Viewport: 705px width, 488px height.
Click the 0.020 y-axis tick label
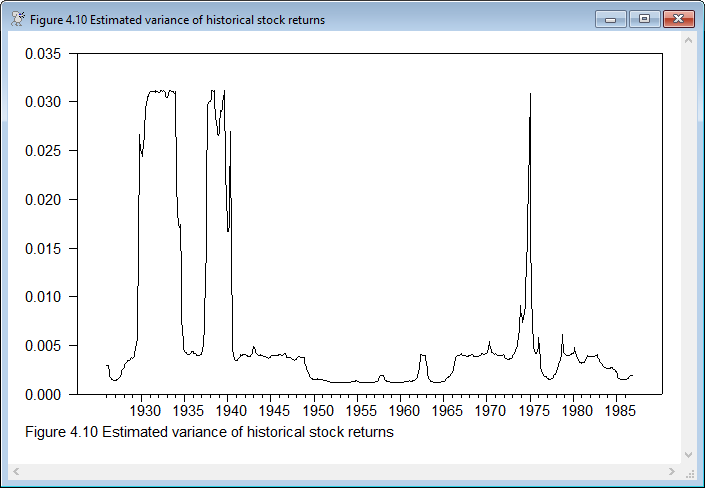[x=44, y=200]
